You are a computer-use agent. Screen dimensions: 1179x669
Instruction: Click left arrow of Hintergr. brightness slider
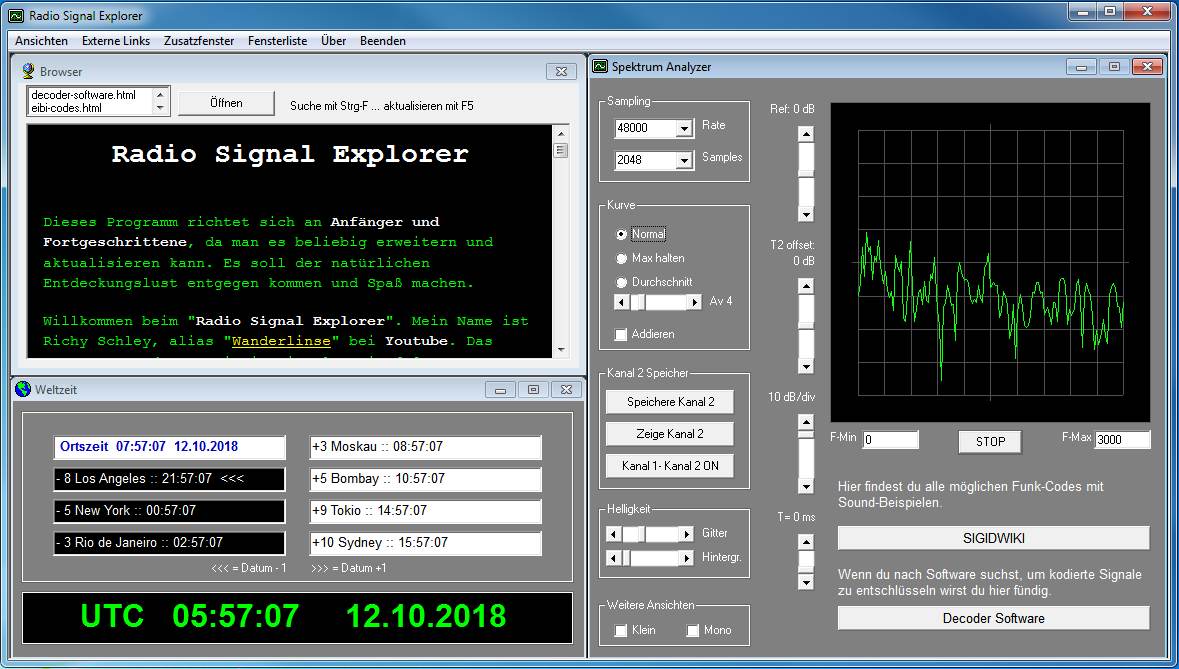tap(614, 558)
